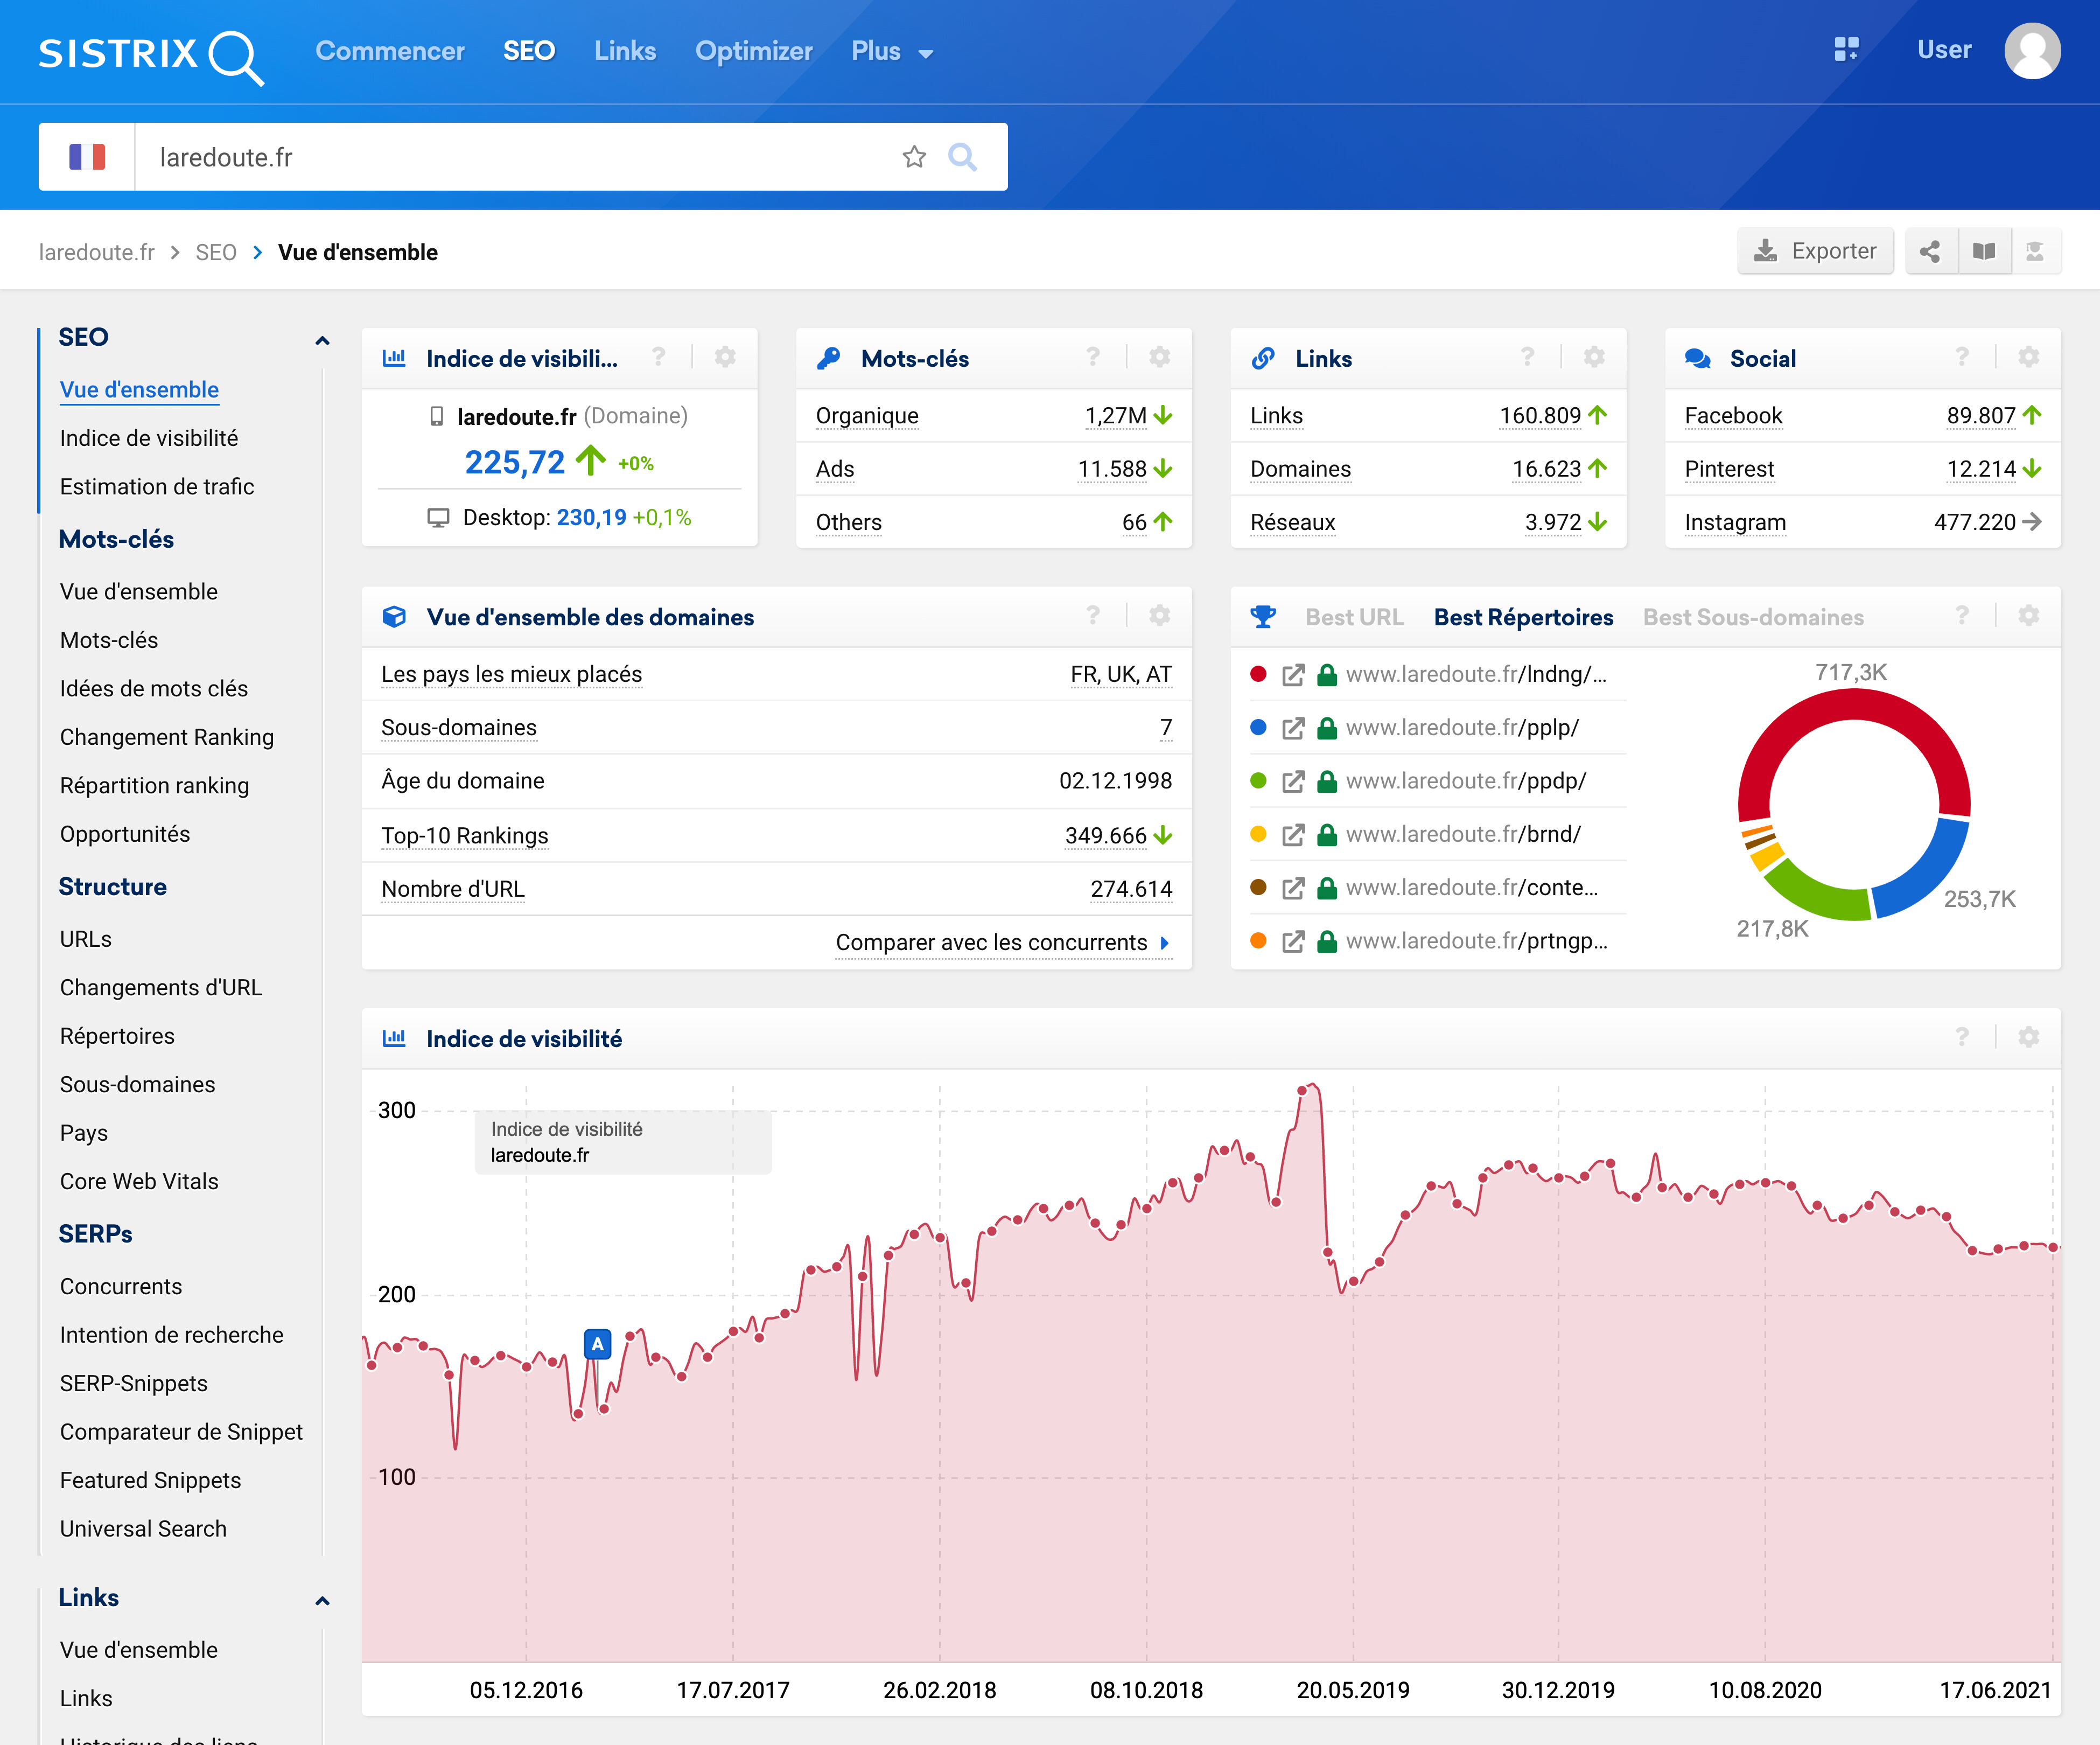The width and height of the screenshot is (2100, 1745).
Task: Click the help question mark in Indice de visibili... box
Action: 658,357
